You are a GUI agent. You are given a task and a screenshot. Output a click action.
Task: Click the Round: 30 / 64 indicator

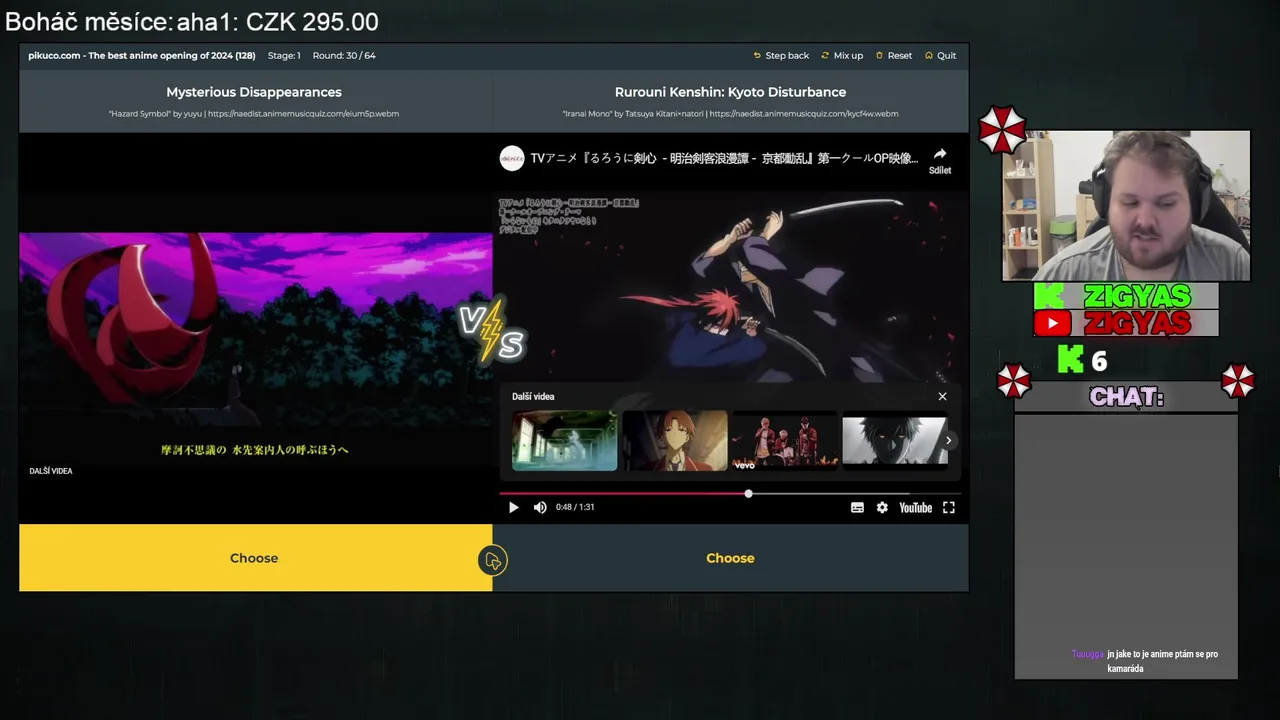[x=344, y=55]
